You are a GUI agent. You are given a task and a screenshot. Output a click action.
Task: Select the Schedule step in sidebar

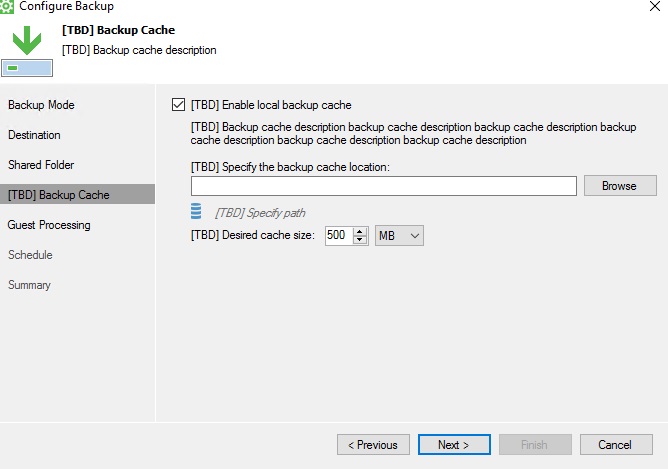click(x=30, y=255)
